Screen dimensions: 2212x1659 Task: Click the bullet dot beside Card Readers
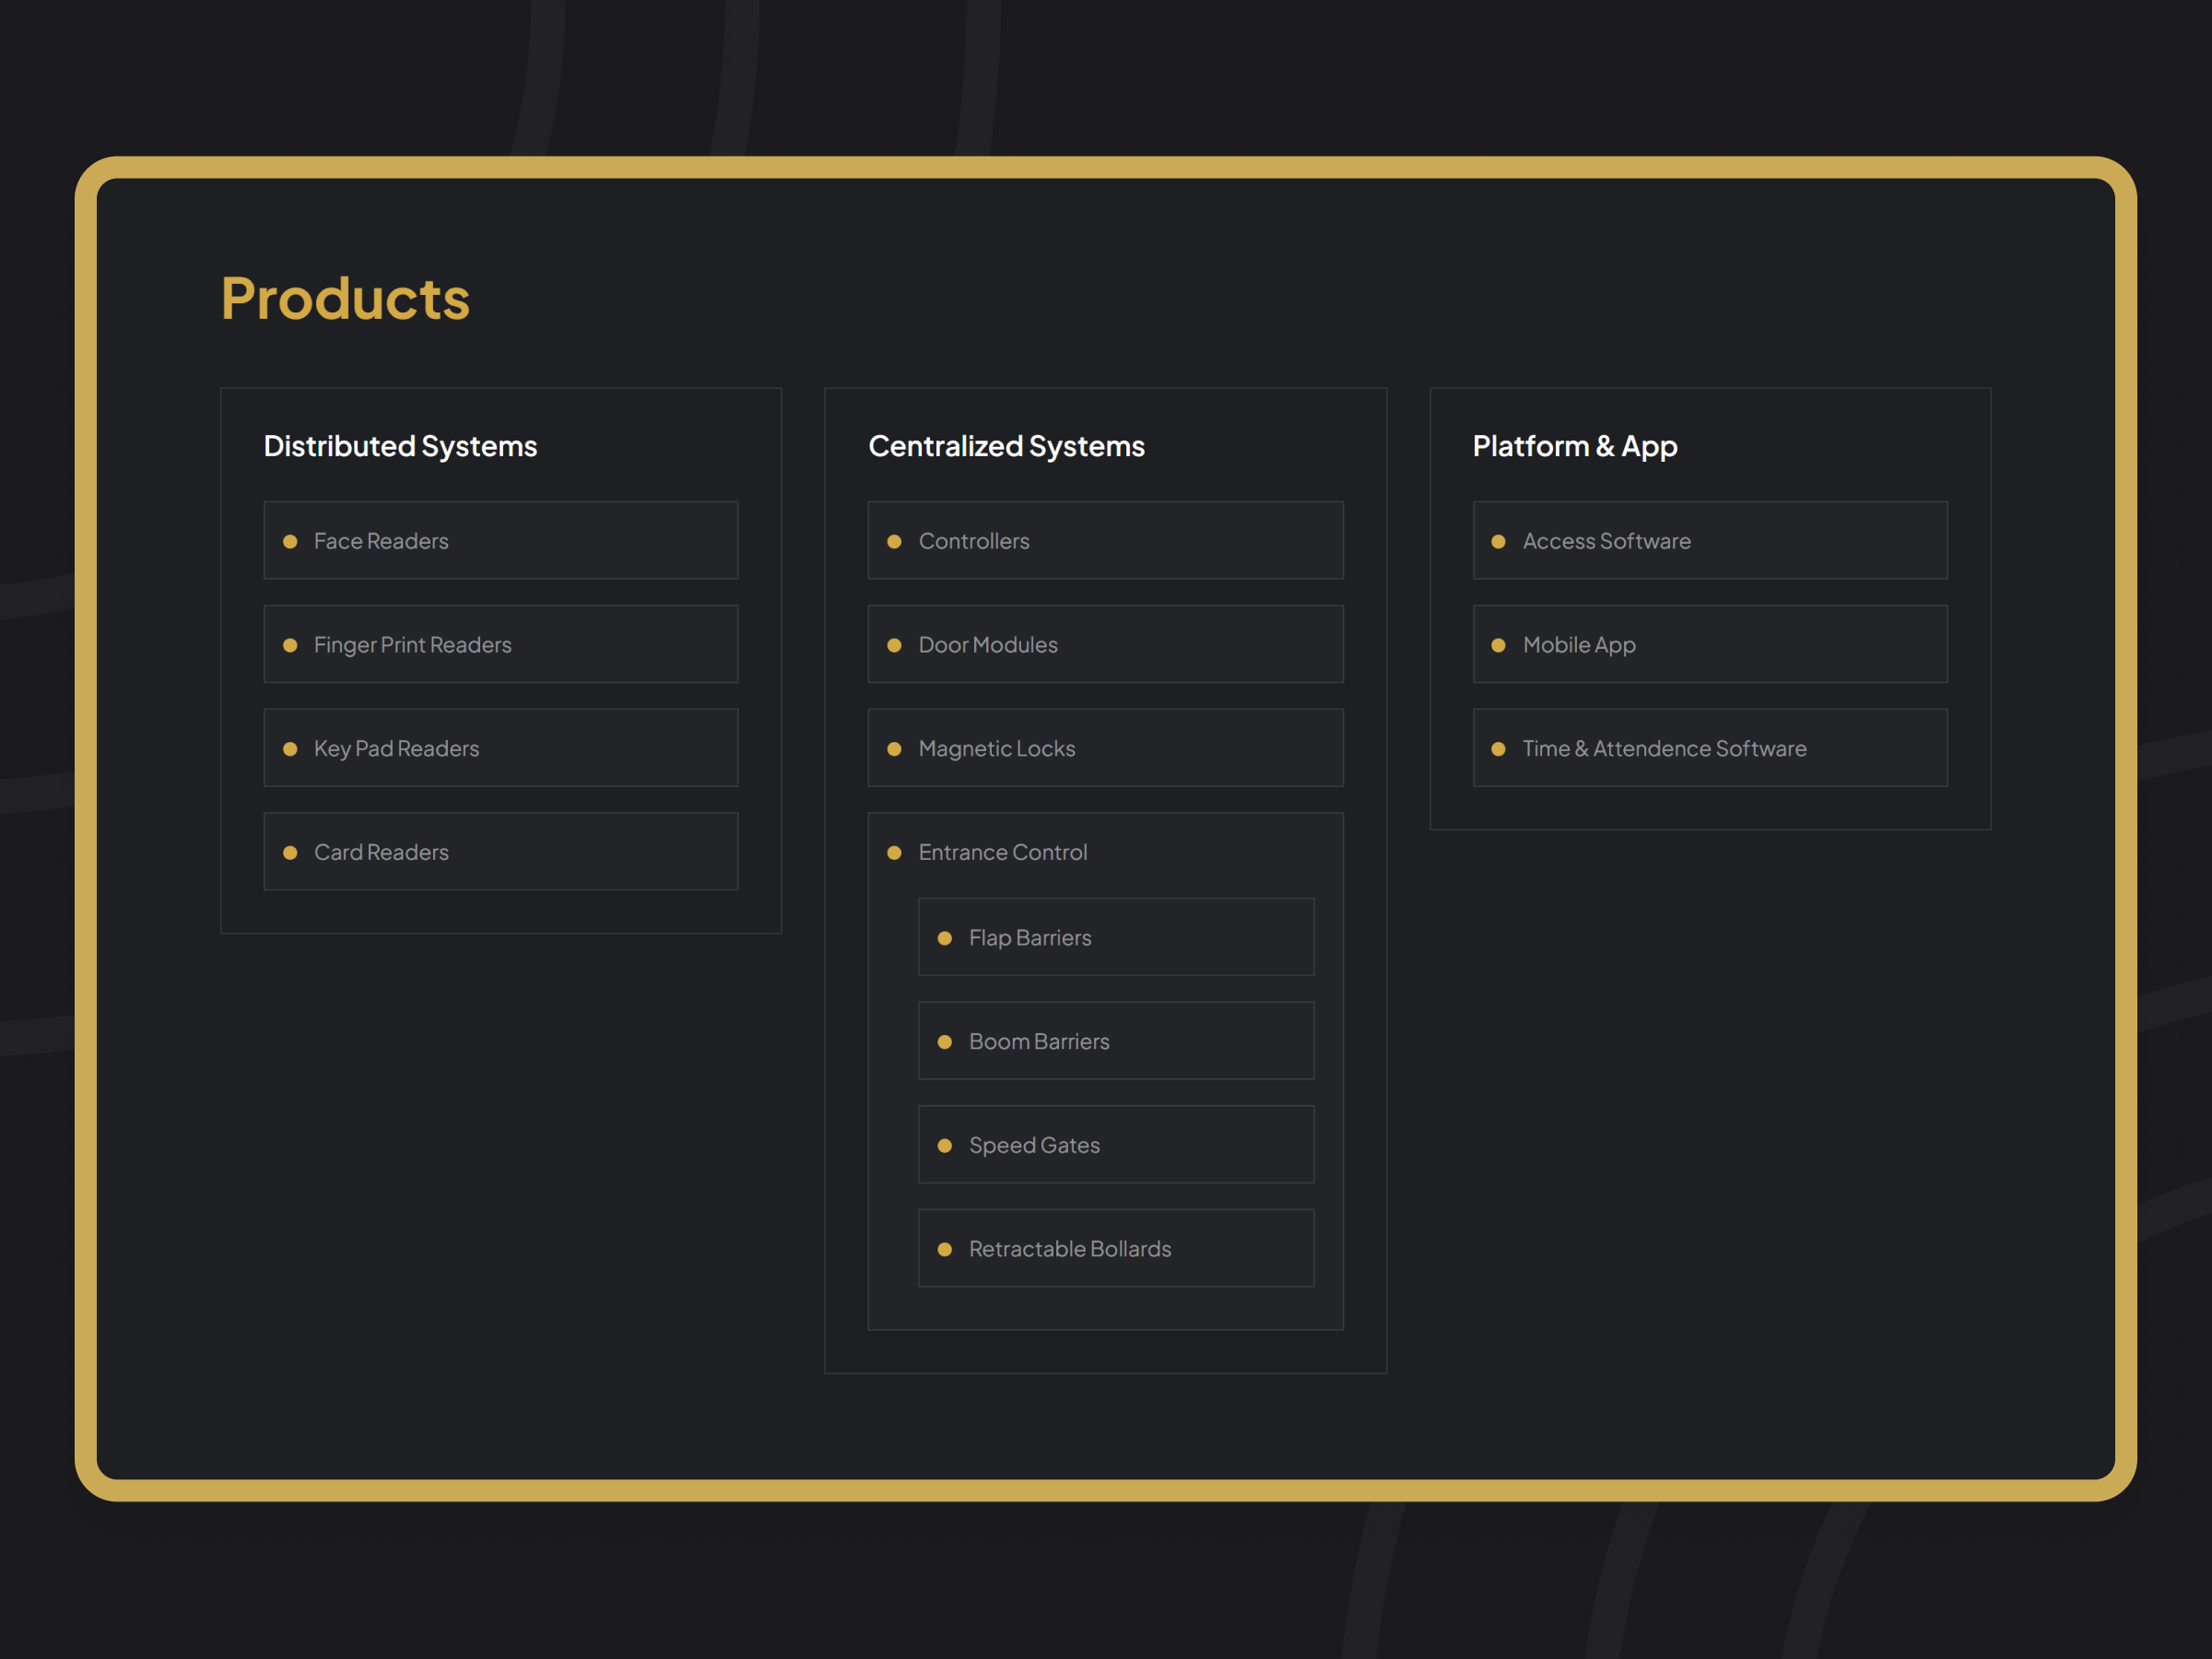290,852
